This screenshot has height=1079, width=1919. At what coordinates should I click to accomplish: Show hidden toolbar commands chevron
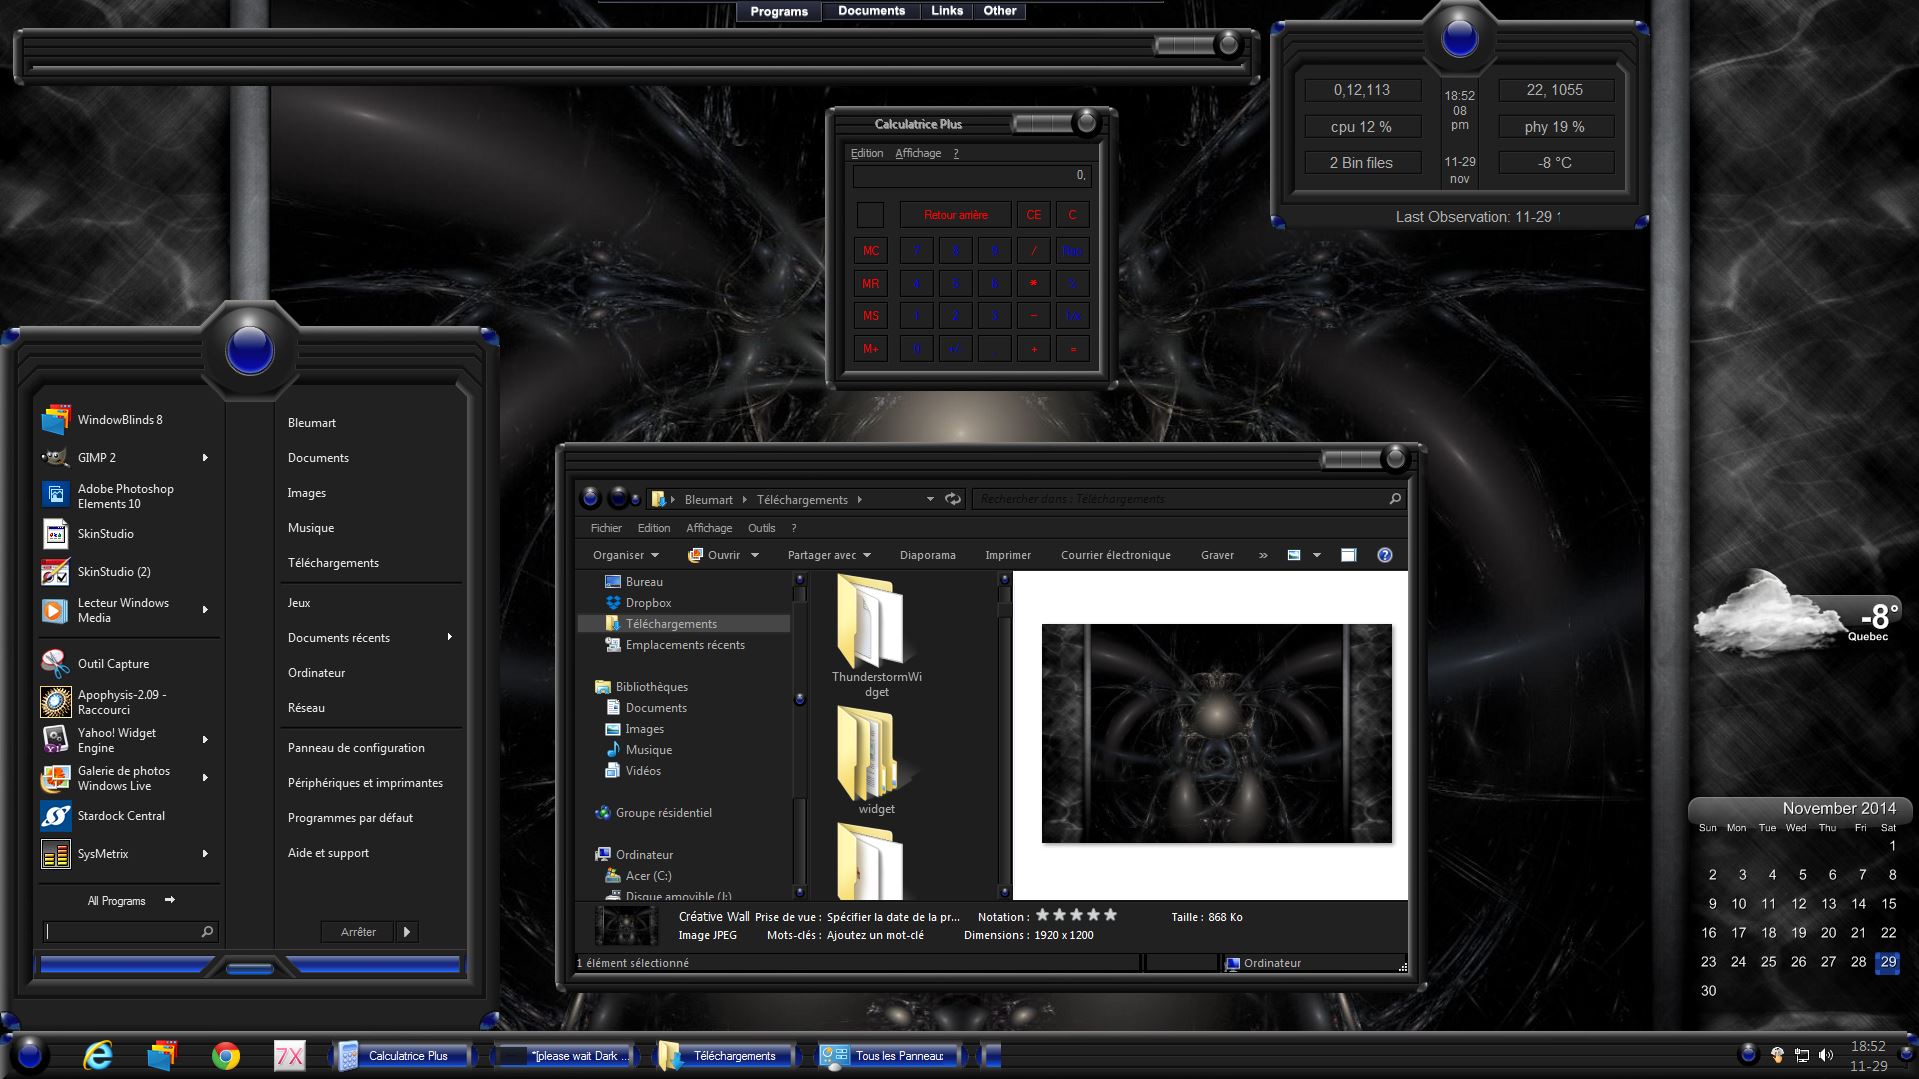(1263, 555)
